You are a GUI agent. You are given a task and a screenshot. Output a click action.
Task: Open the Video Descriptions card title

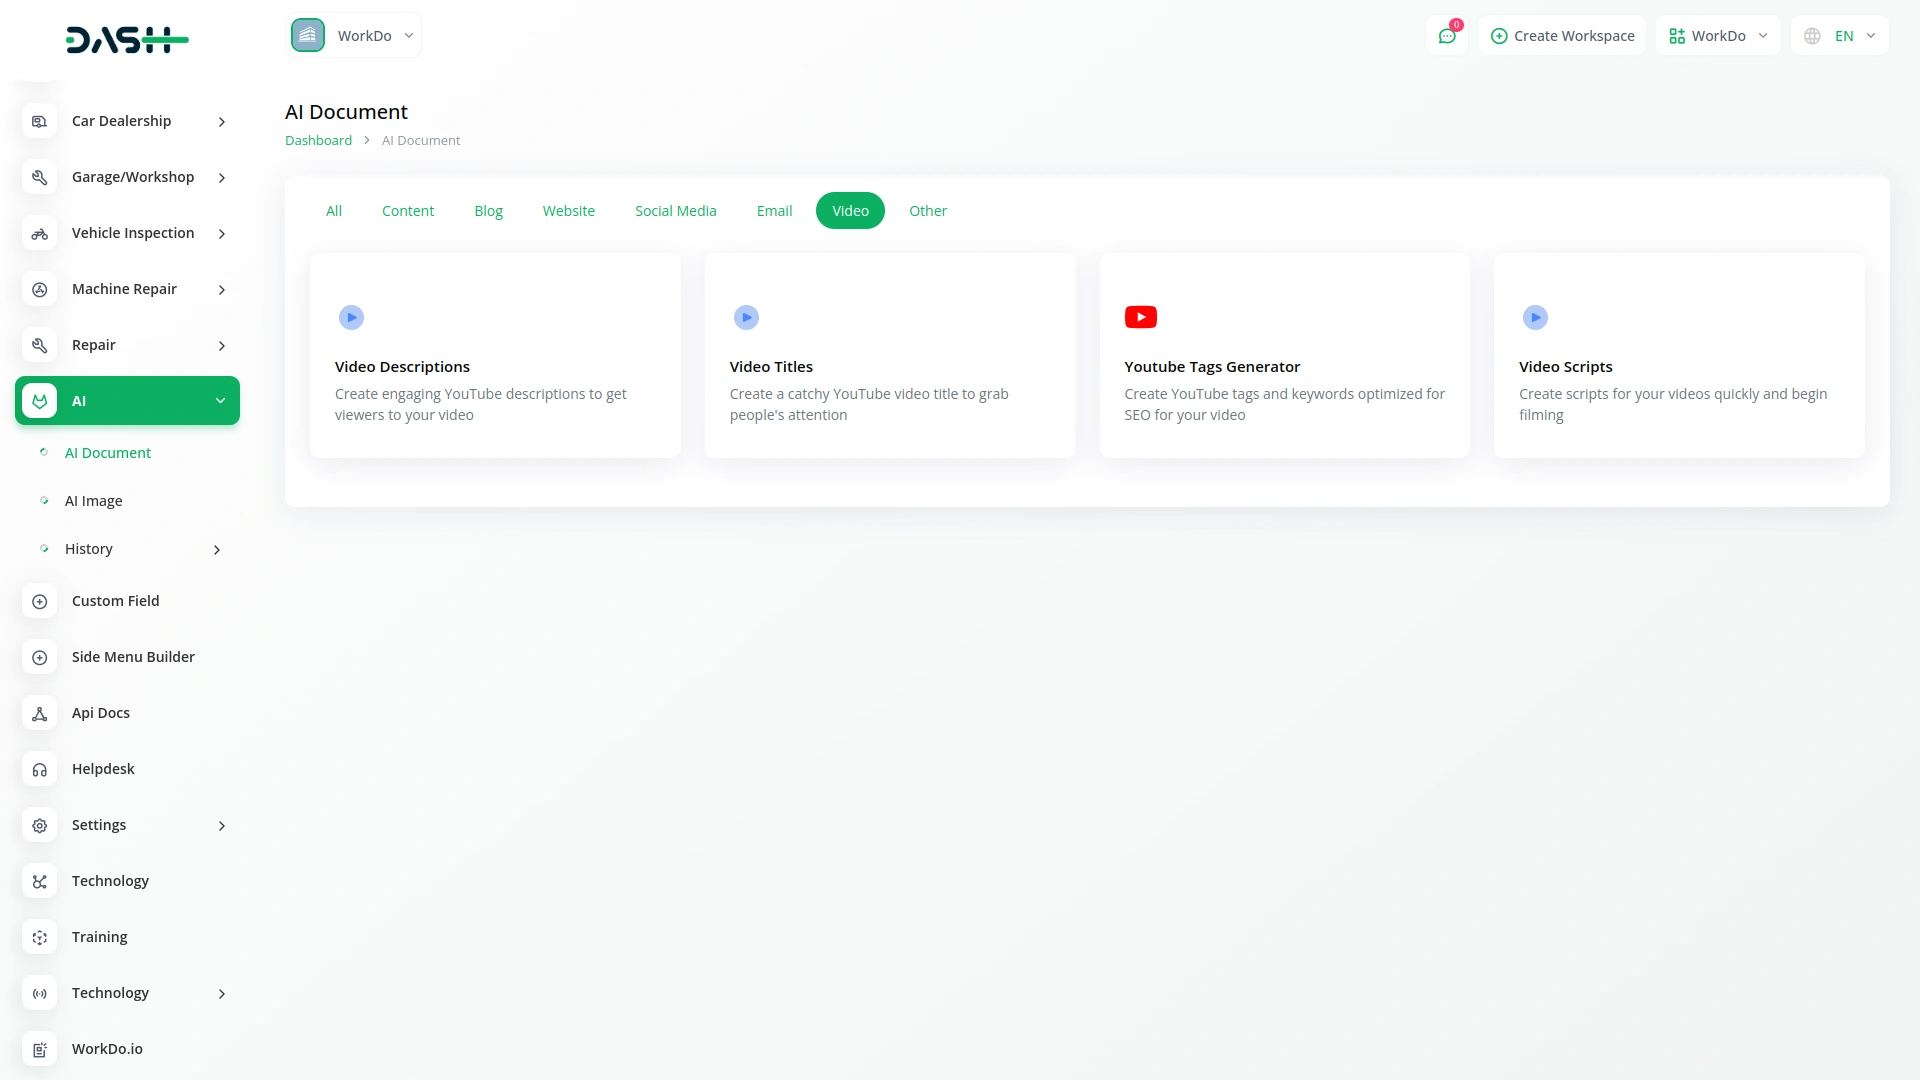402,367
